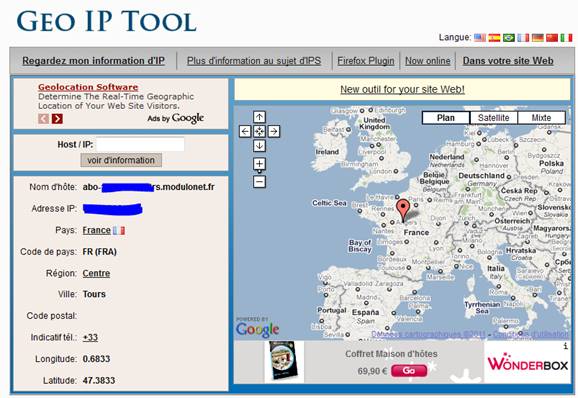Click French flag beside France country

[119, 231]
